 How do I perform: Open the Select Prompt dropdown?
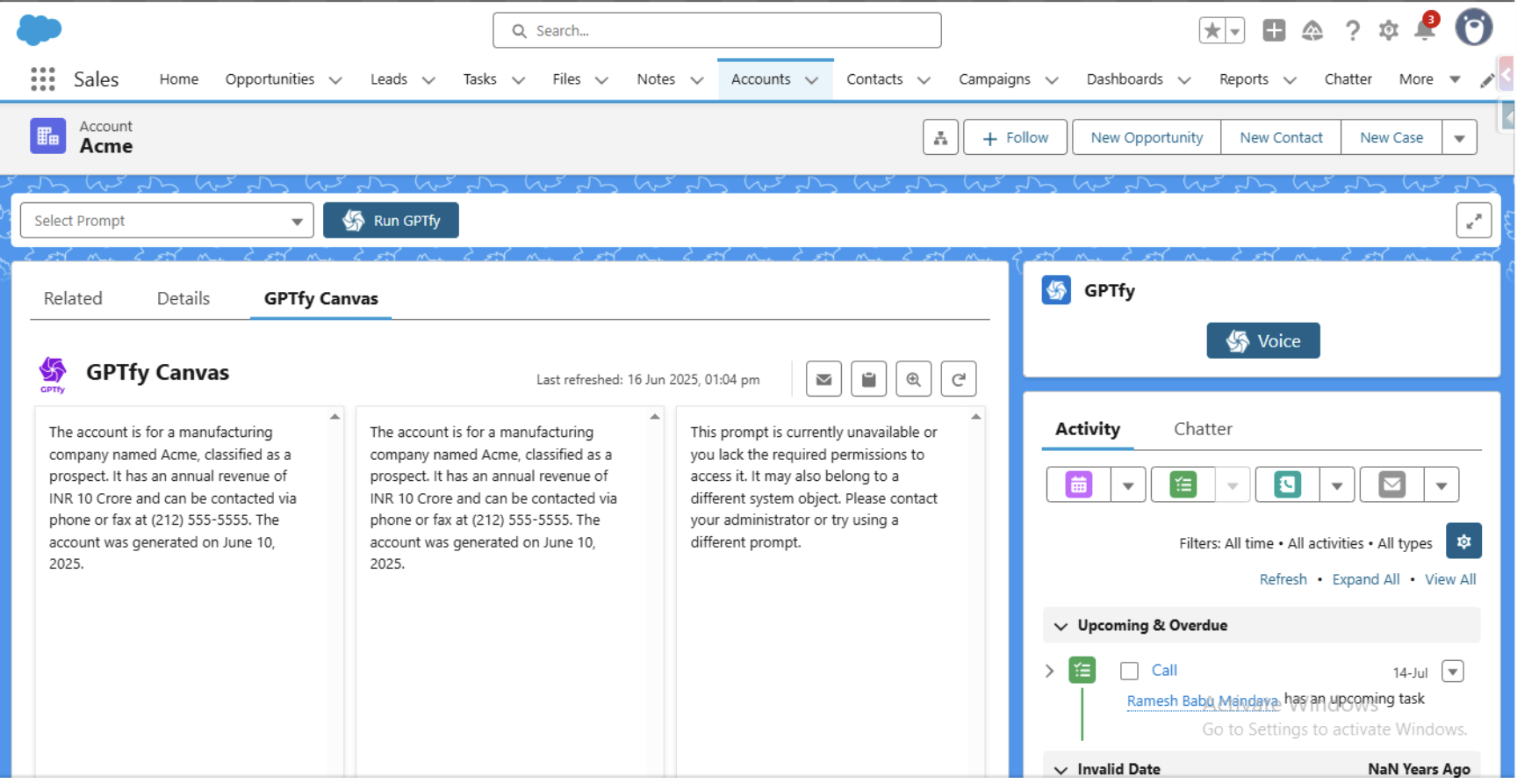pos(167,221)
